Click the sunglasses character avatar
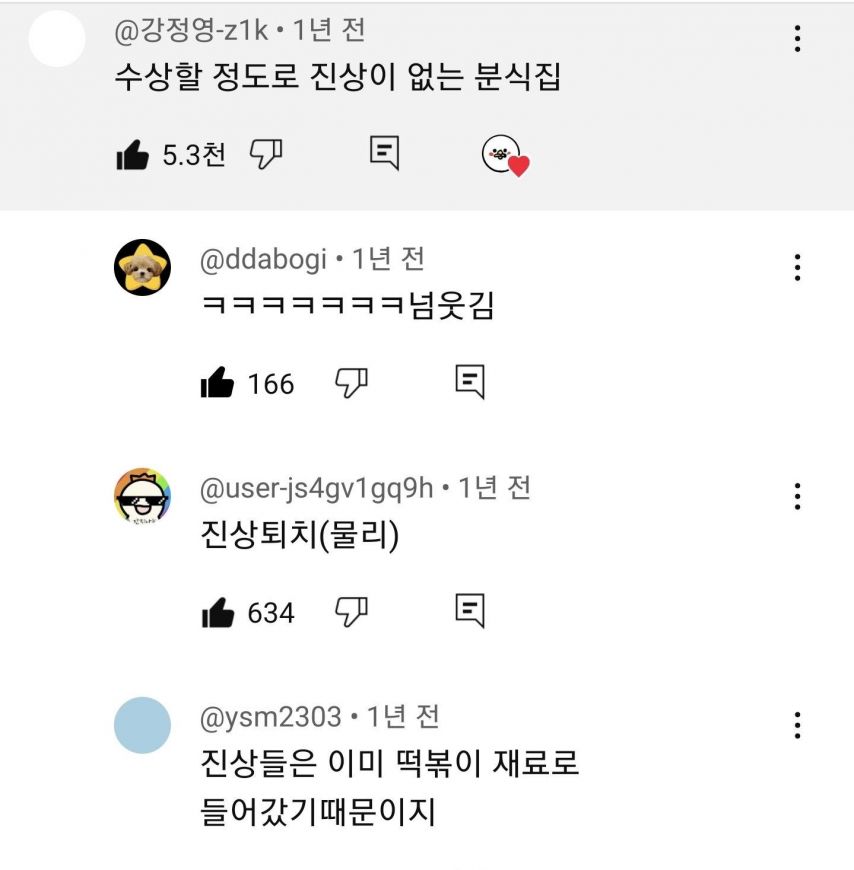The image size is (854, 870). click(143, 496)
